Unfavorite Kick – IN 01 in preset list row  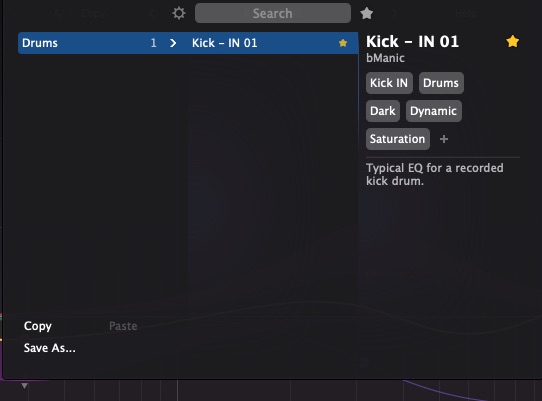[343, 43]
